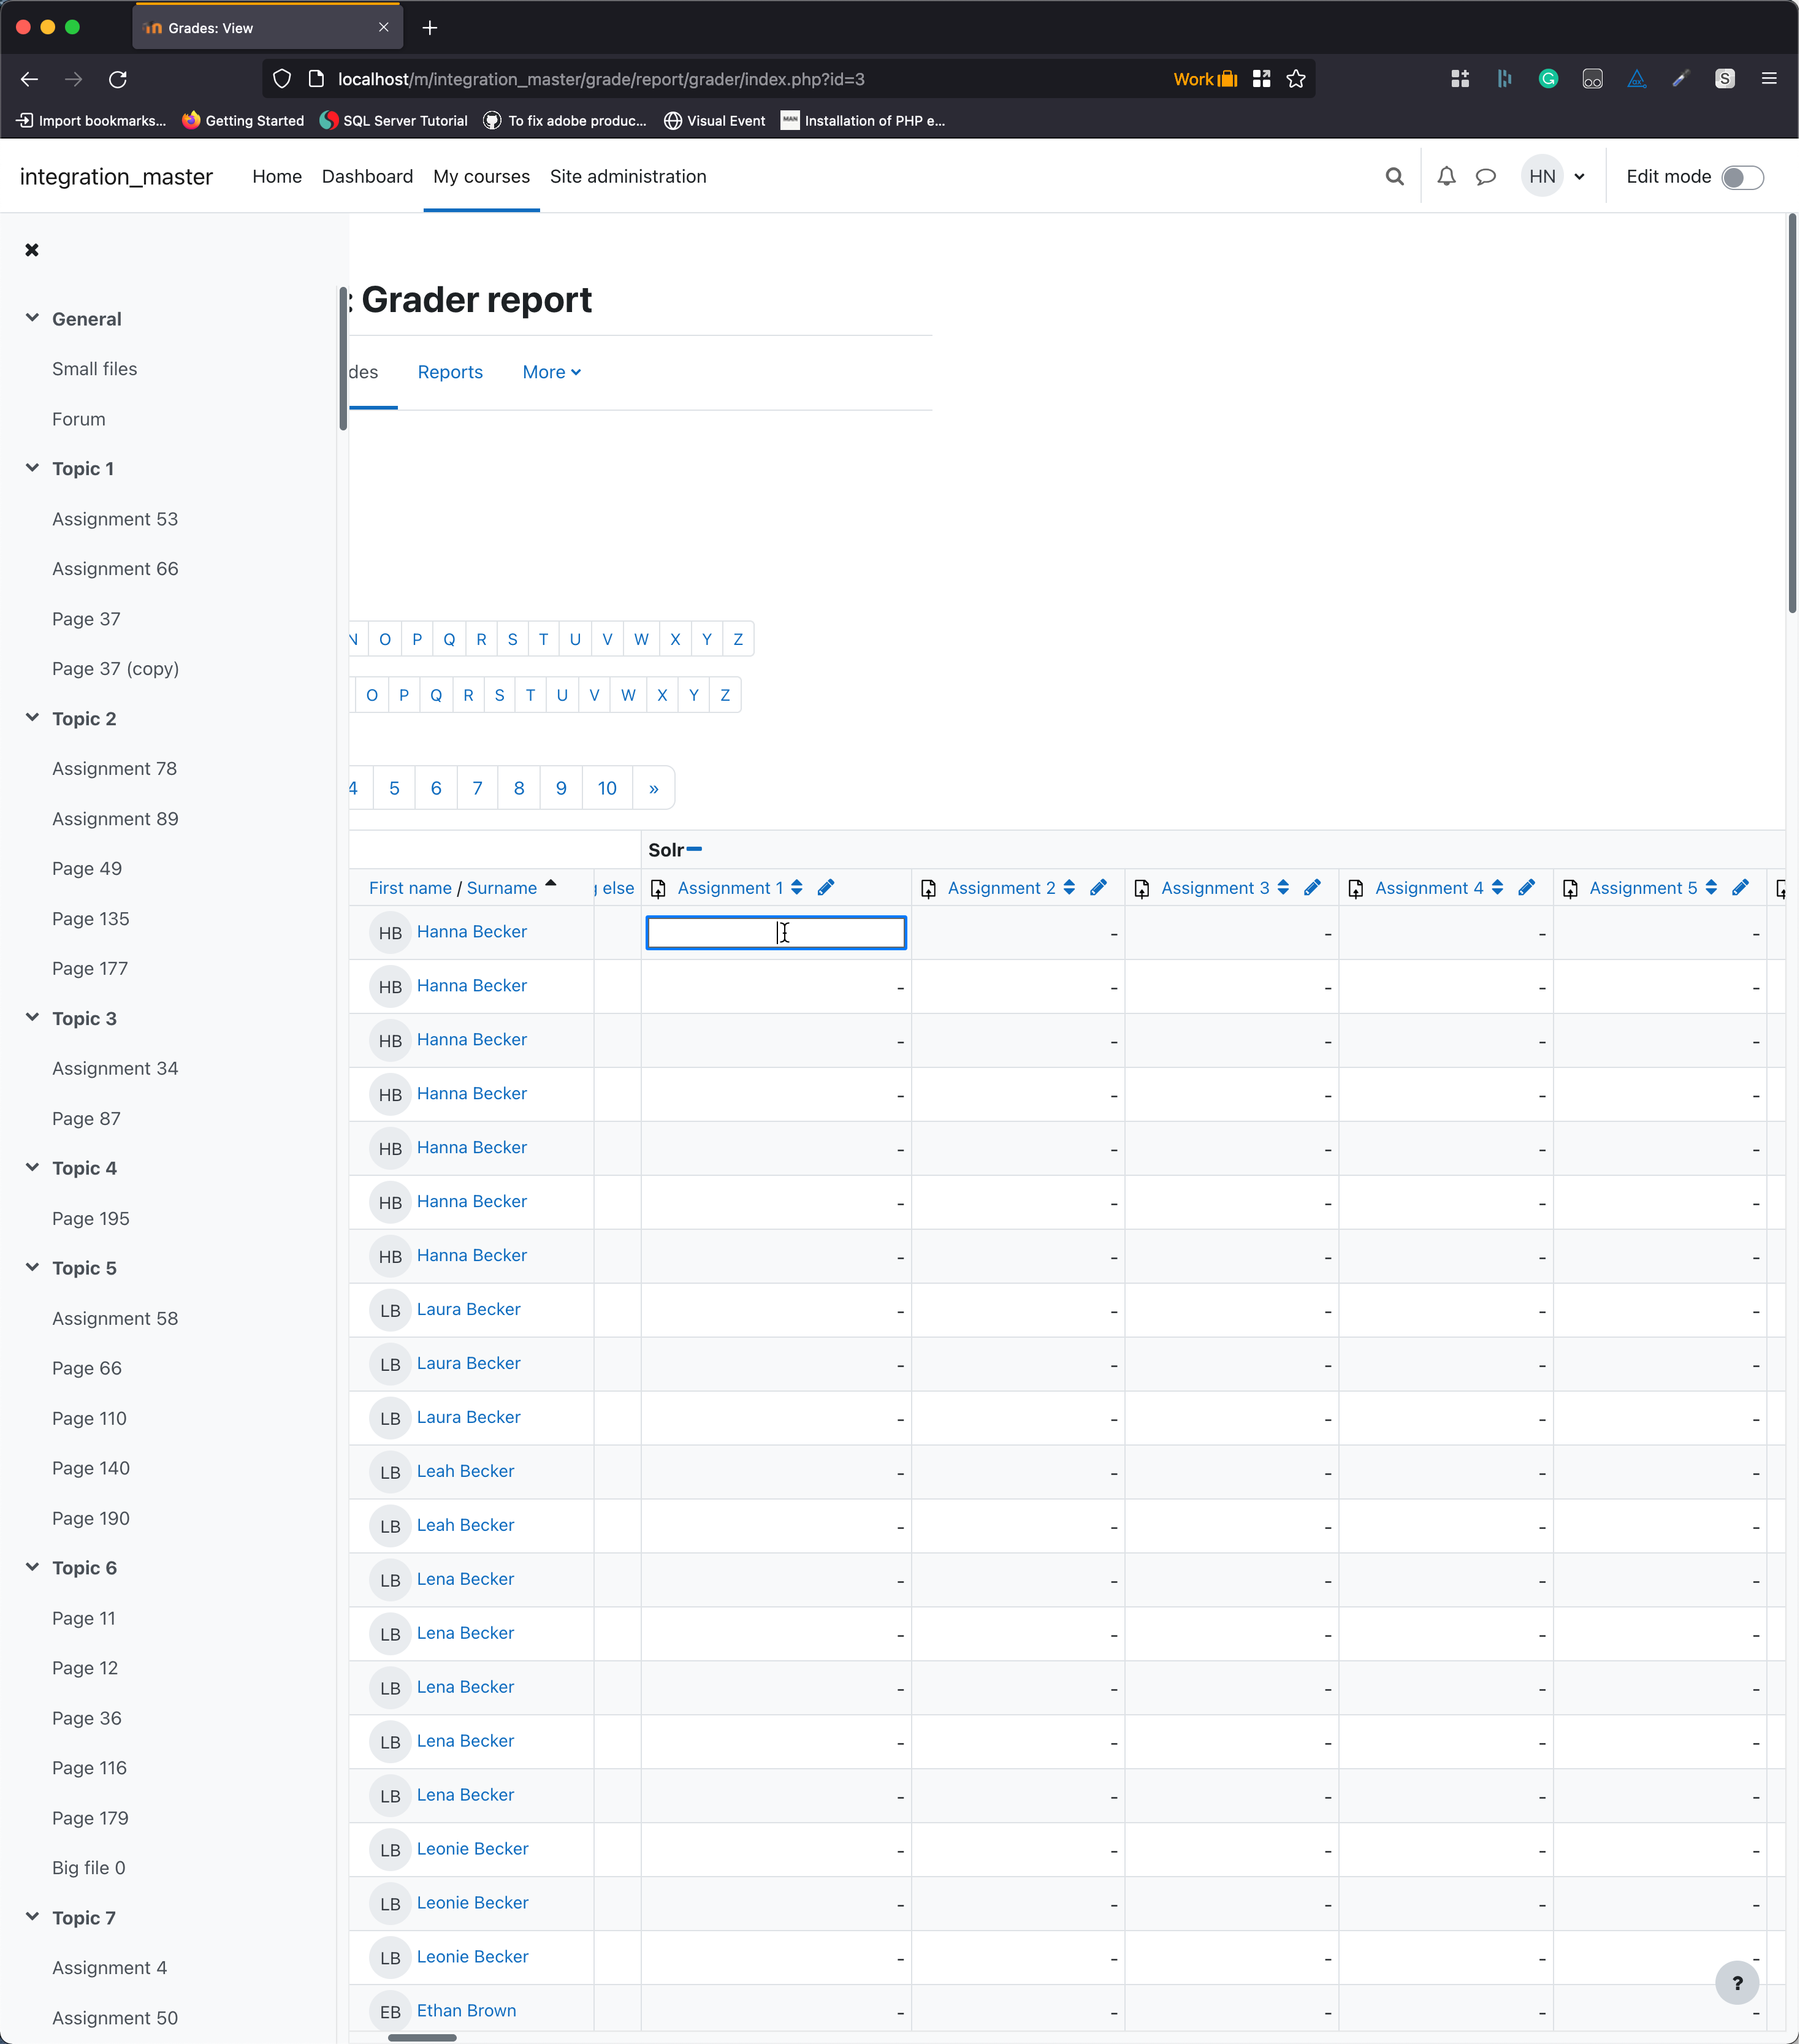Toggle Edit mode switch
Viewport: 1800px width, 2044px height.
(1743, 177)
